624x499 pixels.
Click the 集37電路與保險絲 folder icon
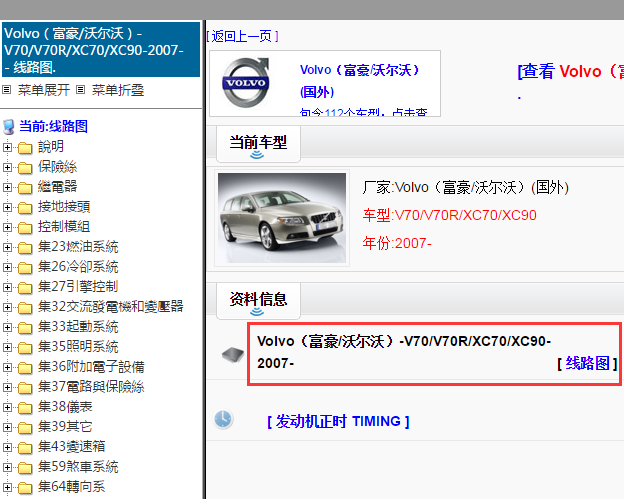tap(25, 388)
